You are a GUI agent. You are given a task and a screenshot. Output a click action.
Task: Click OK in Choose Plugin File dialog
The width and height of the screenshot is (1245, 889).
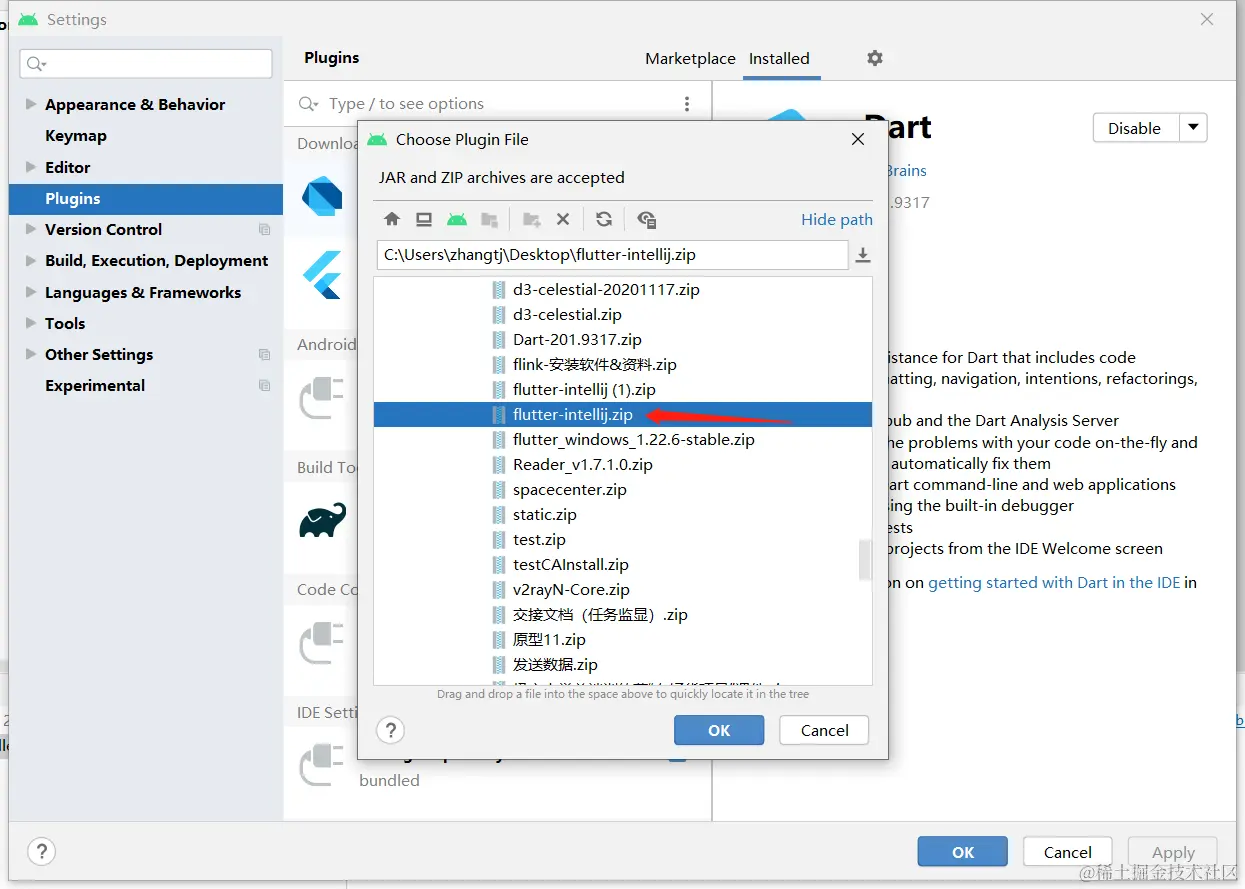[719, 730]
